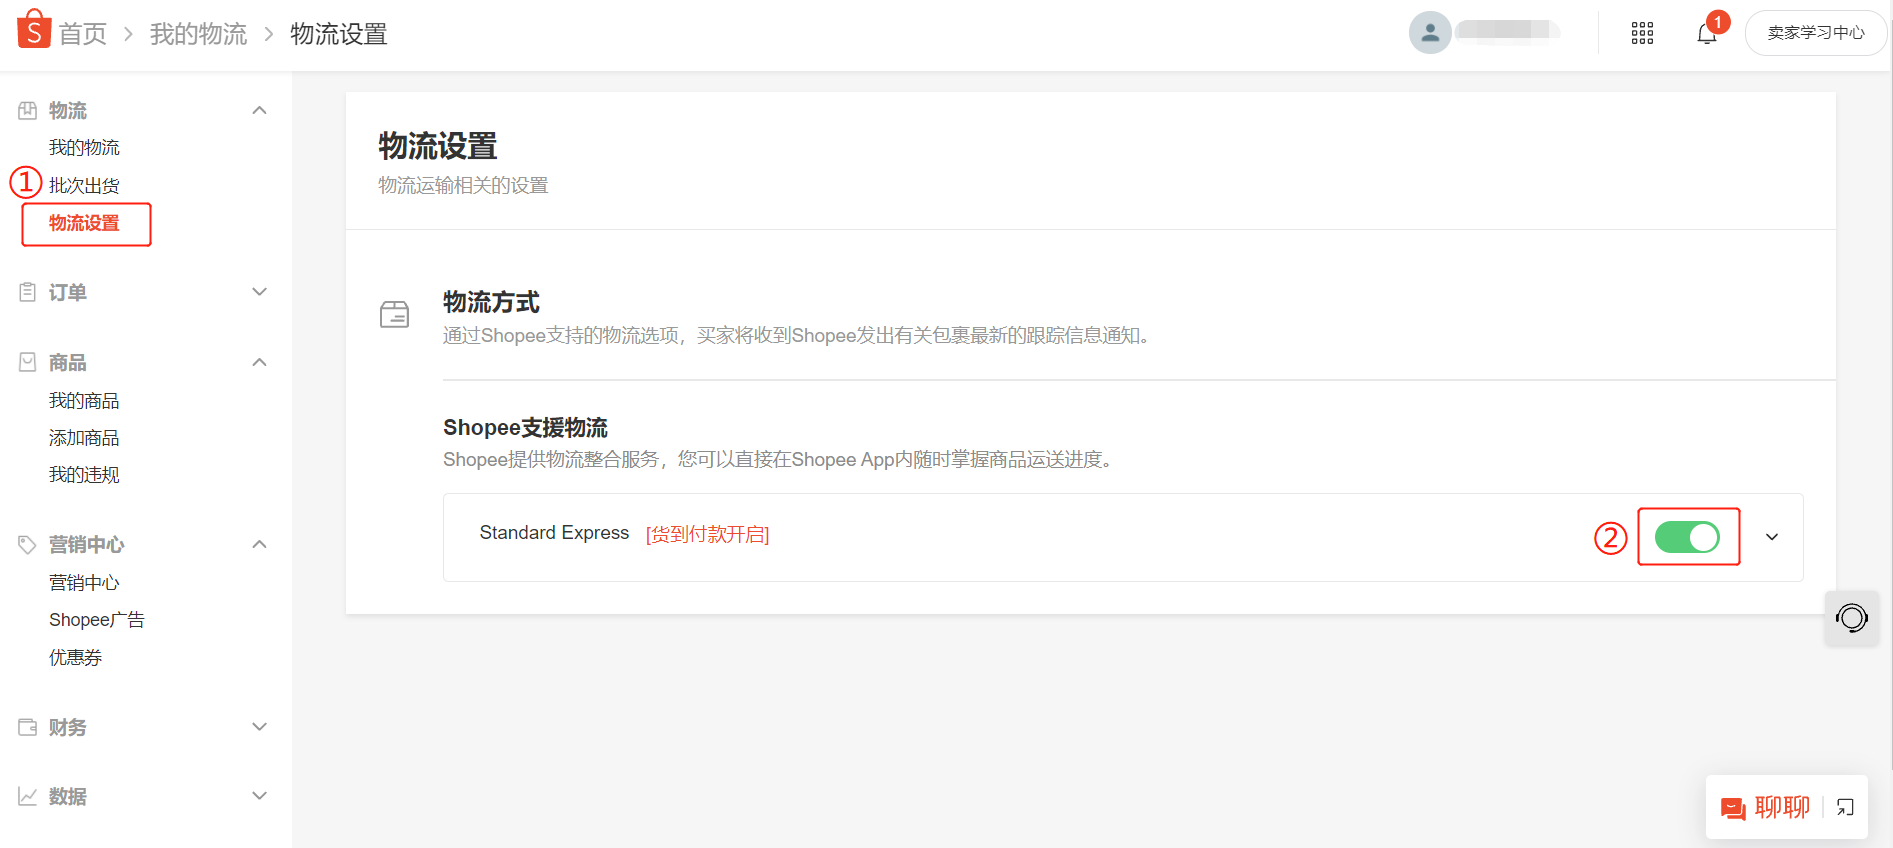
Task: Open 我的违规 in sidebar
Action: coord(84,475)
